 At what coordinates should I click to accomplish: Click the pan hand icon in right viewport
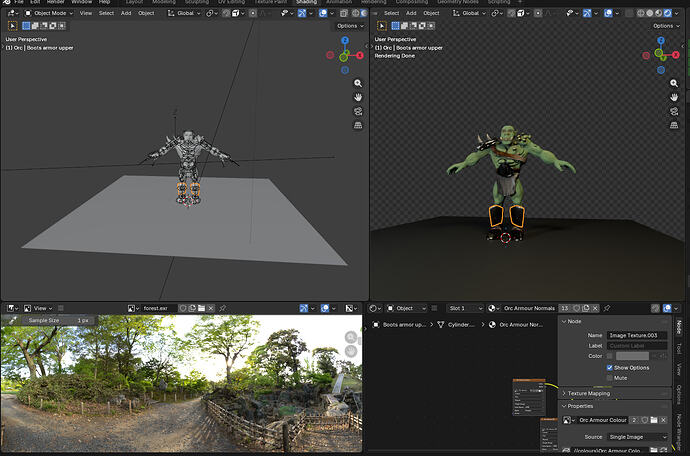674,97
